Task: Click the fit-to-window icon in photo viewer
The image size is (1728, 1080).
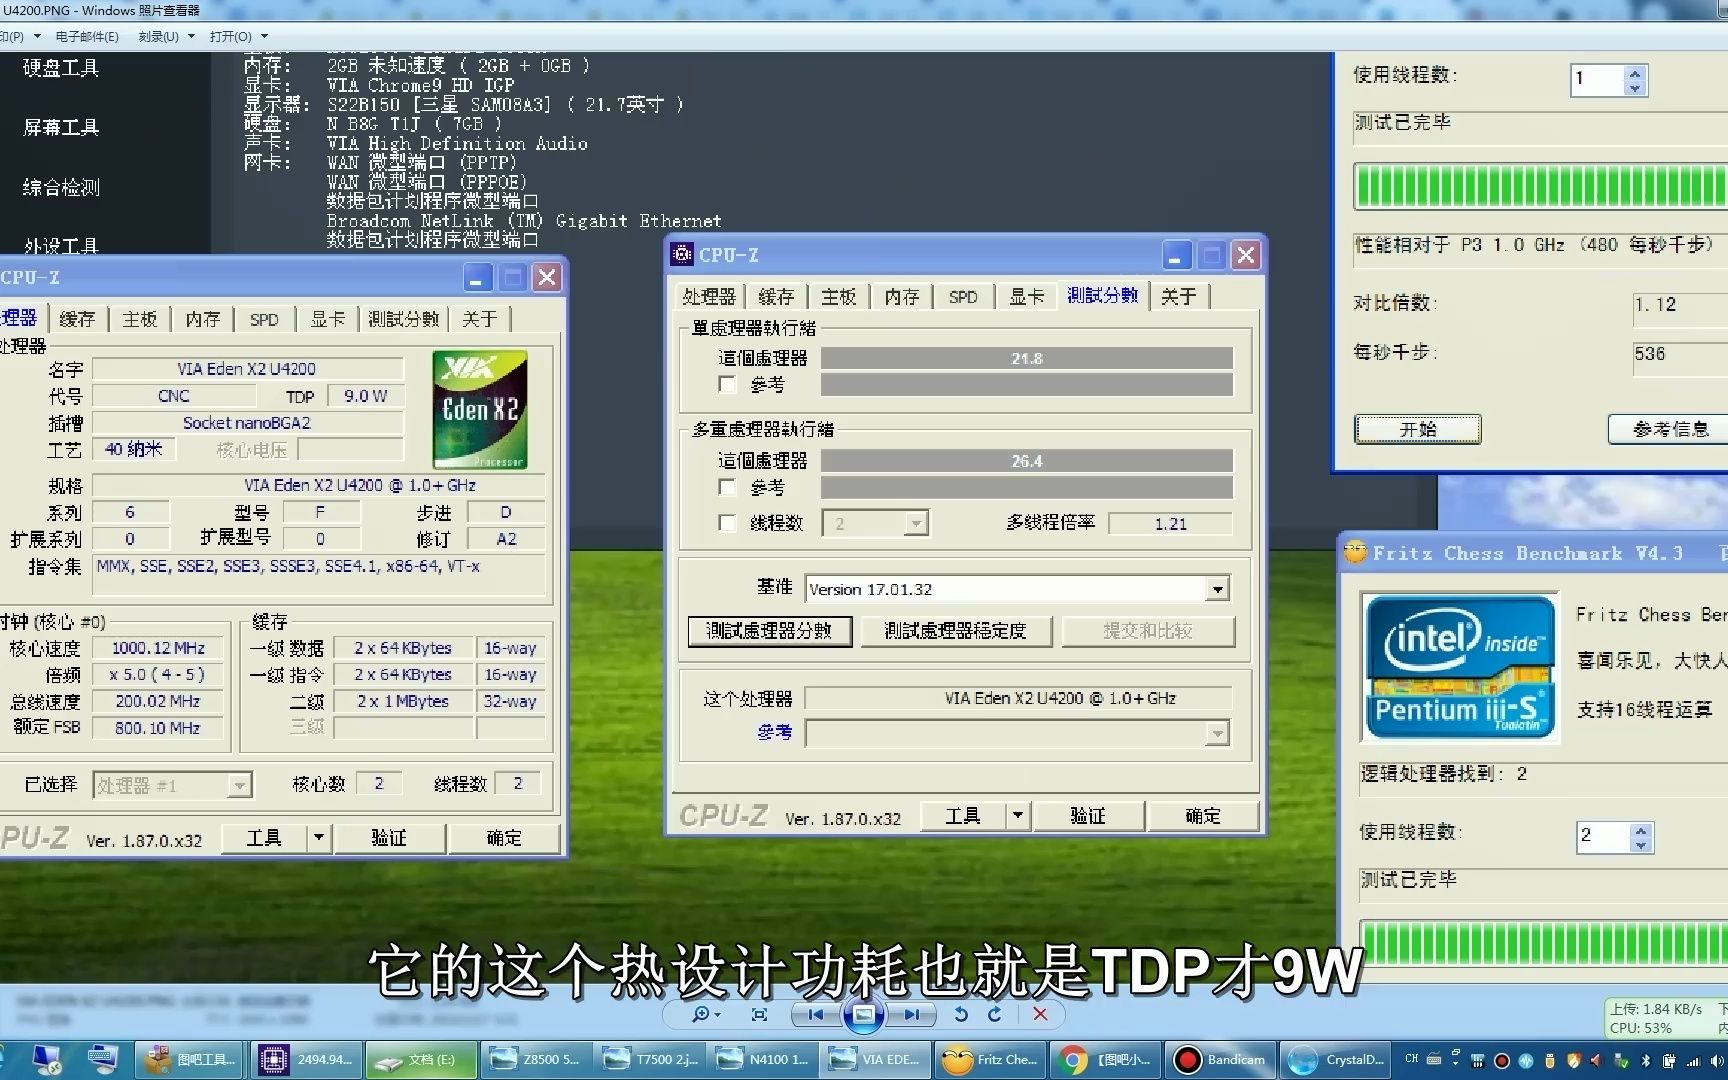Action: point(759,1014)
